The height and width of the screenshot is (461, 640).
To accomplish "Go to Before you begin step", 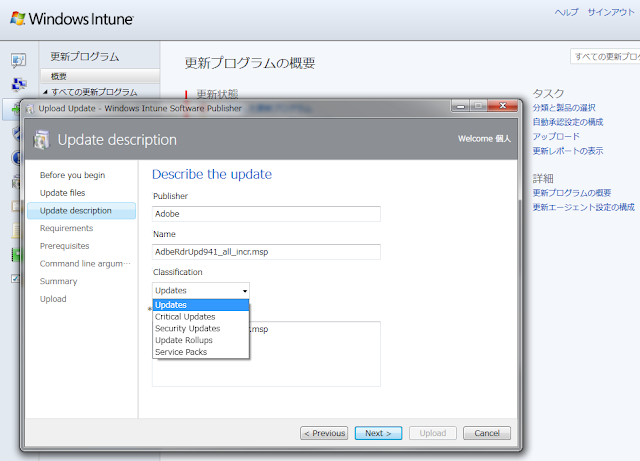I will click(x=72, y=175).
